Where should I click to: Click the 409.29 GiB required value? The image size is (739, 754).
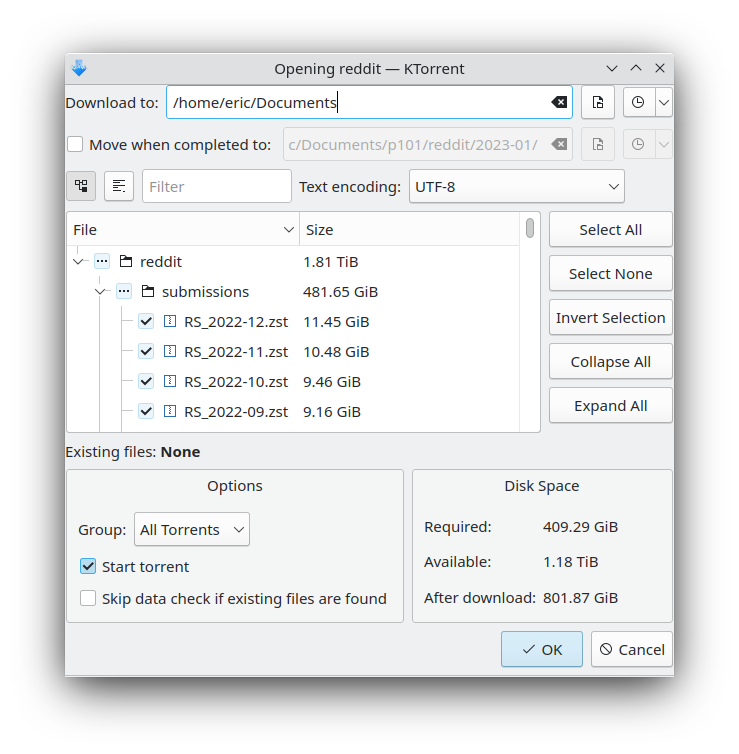tap(580, 527)
